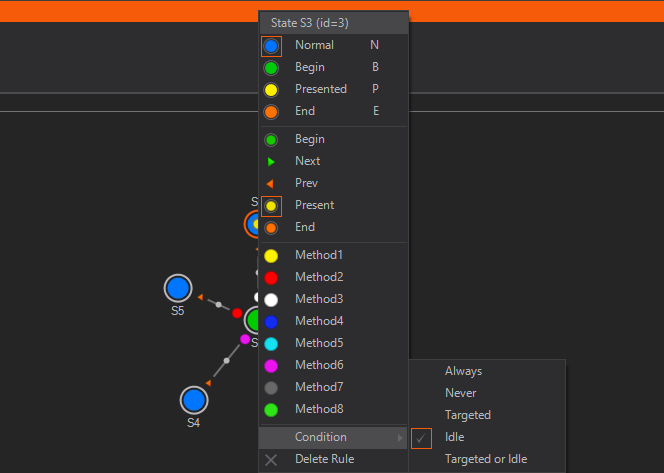Choose Method4 from context menu
Image resolution: width=664 pixels, height=473 pixels.
coord(319,321)
